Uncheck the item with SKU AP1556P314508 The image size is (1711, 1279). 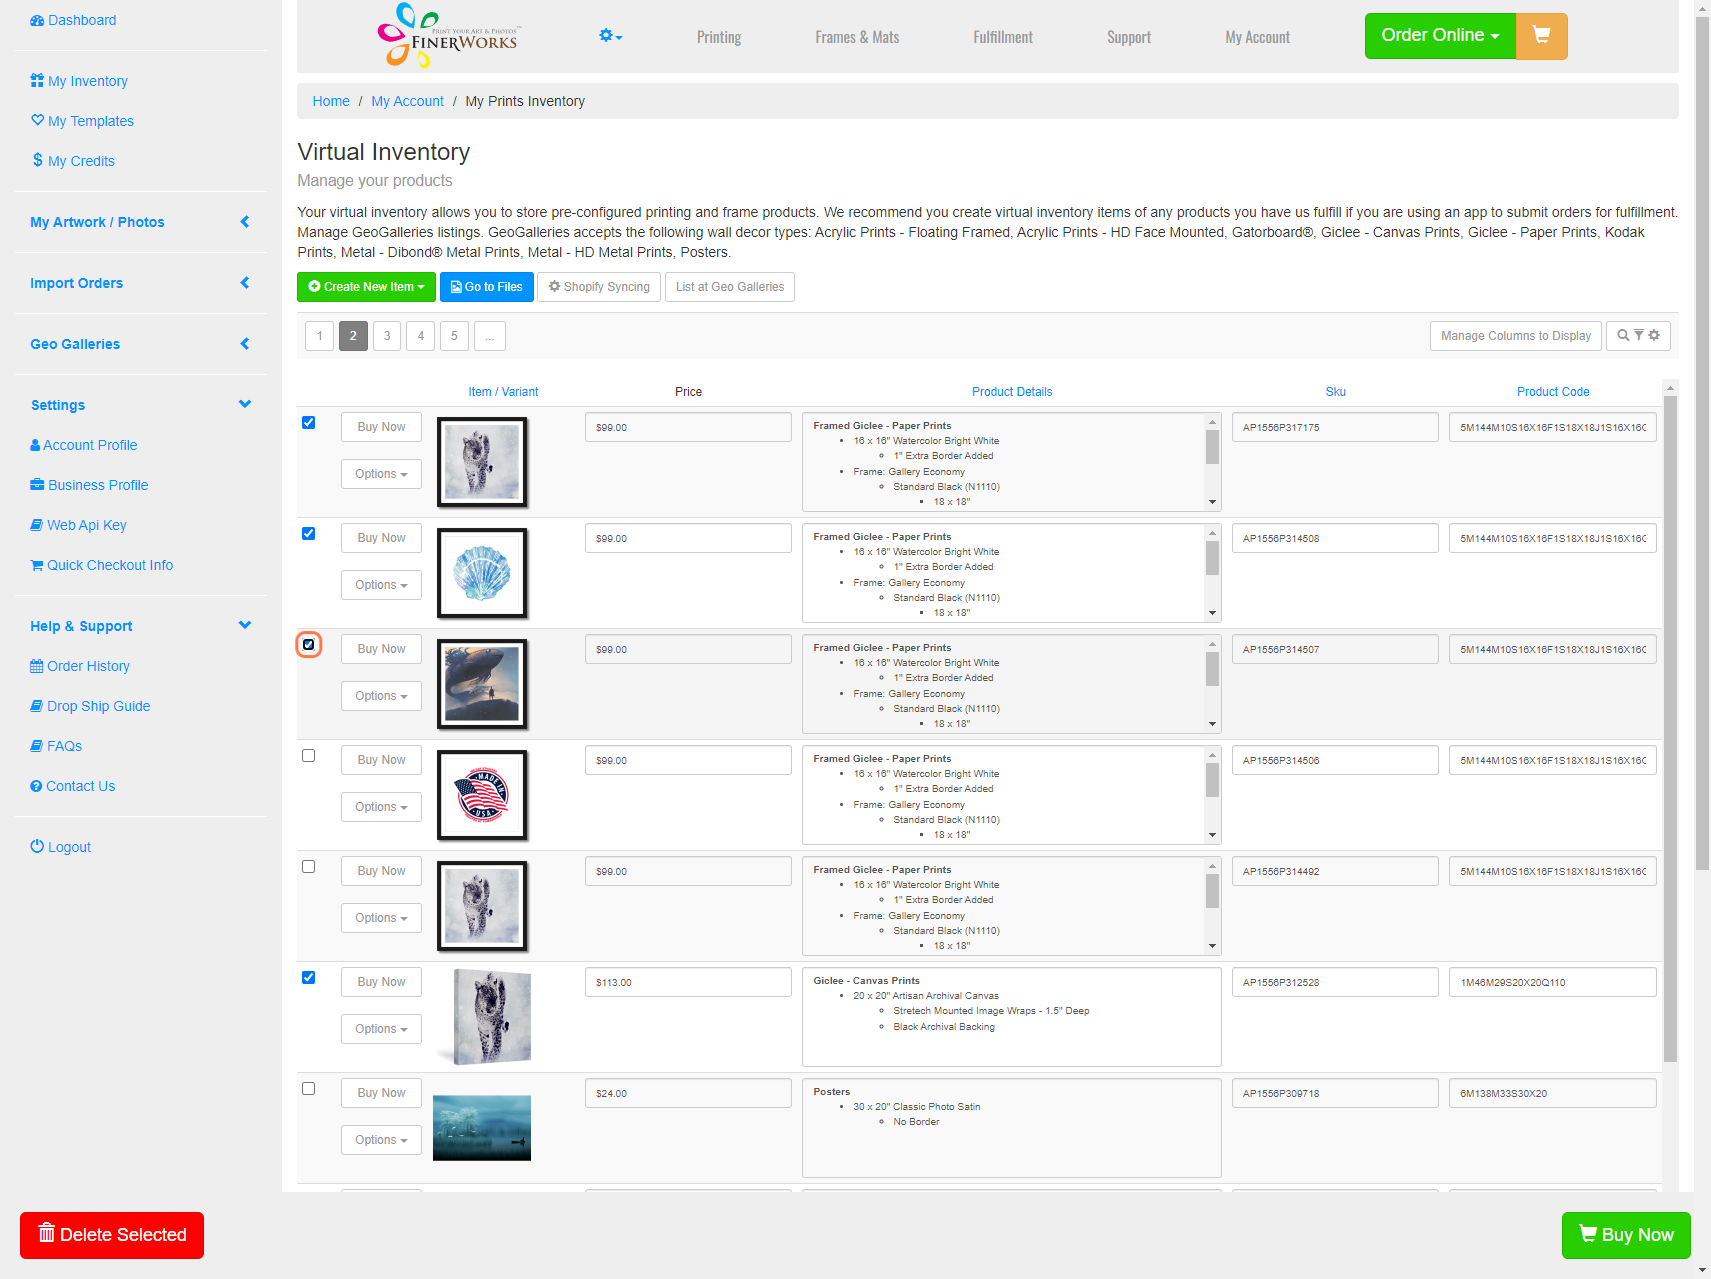(308, 534)
